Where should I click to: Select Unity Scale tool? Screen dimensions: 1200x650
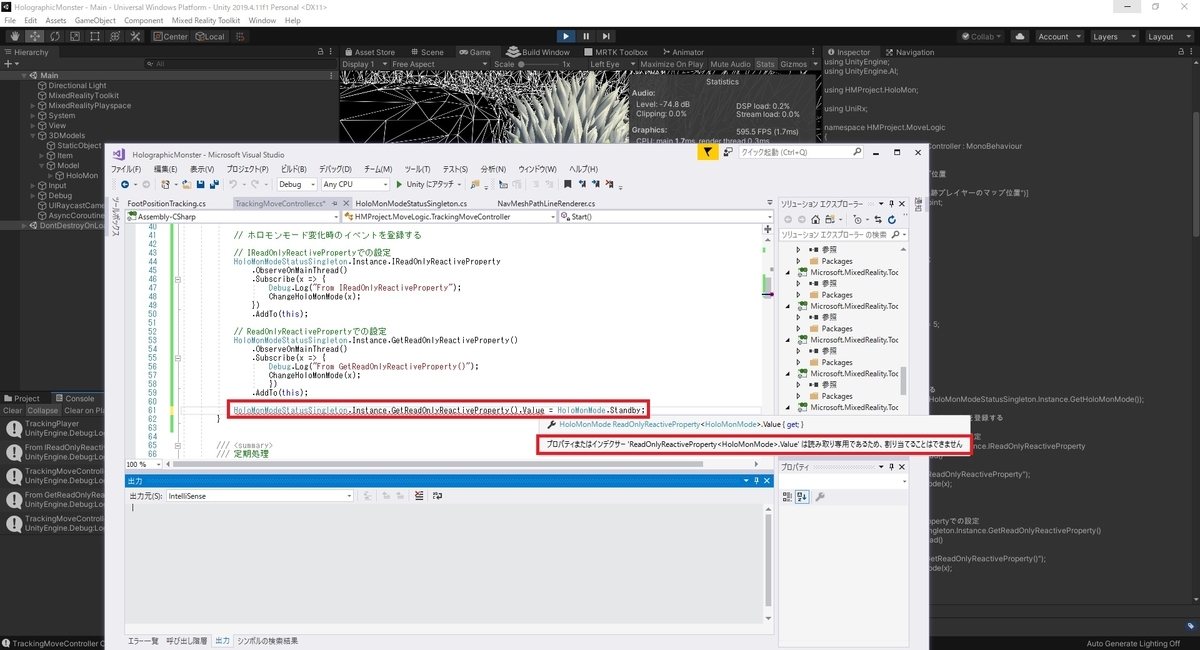point(73,36)
